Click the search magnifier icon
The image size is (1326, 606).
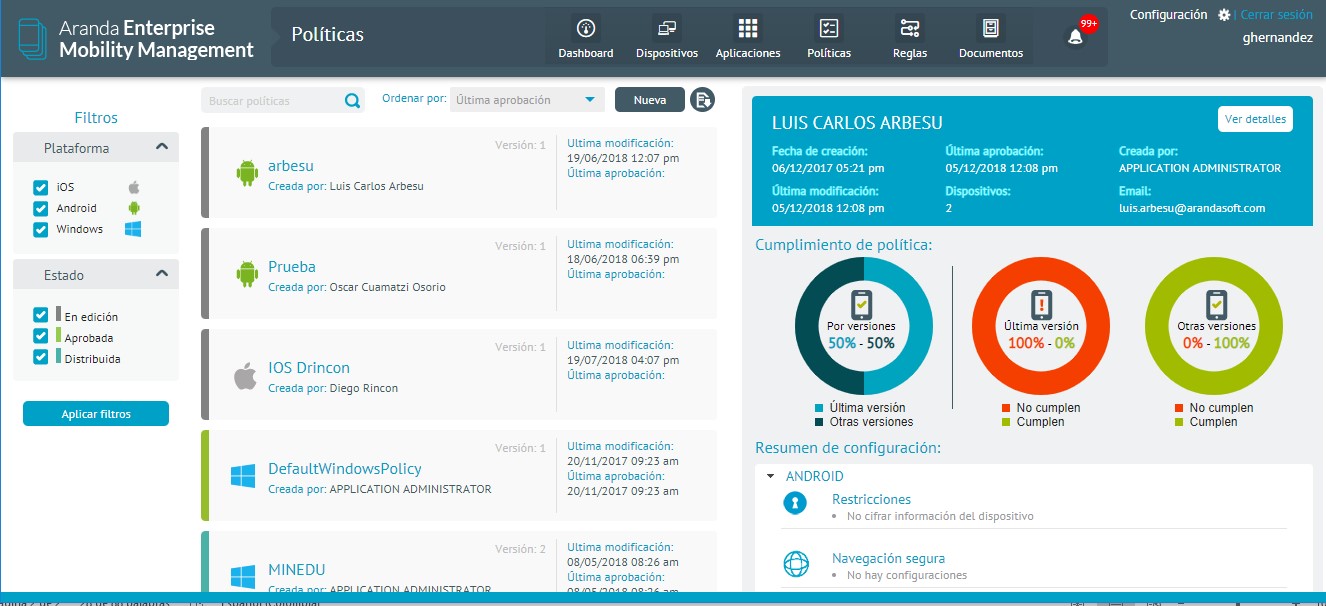[x=352, y=100]
